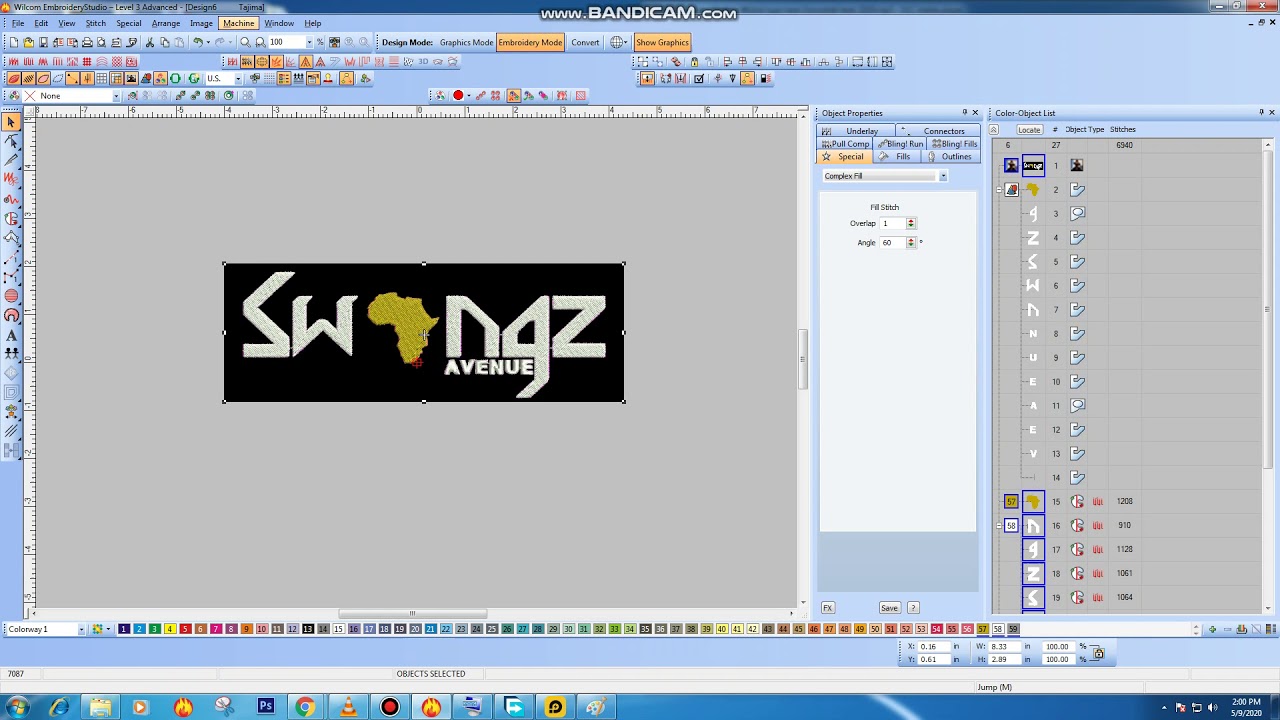
Task: Select color 13 black palette swatch
Action: click(x=308, y=629)
